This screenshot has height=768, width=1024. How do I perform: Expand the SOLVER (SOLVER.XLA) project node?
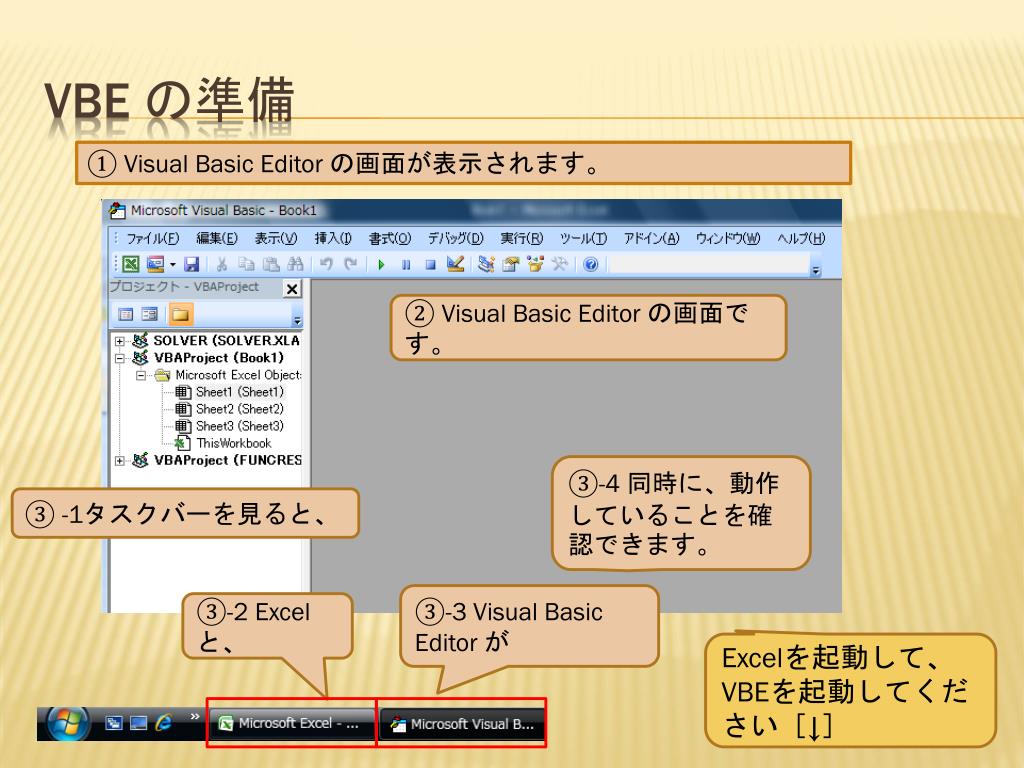coord(120,341)
